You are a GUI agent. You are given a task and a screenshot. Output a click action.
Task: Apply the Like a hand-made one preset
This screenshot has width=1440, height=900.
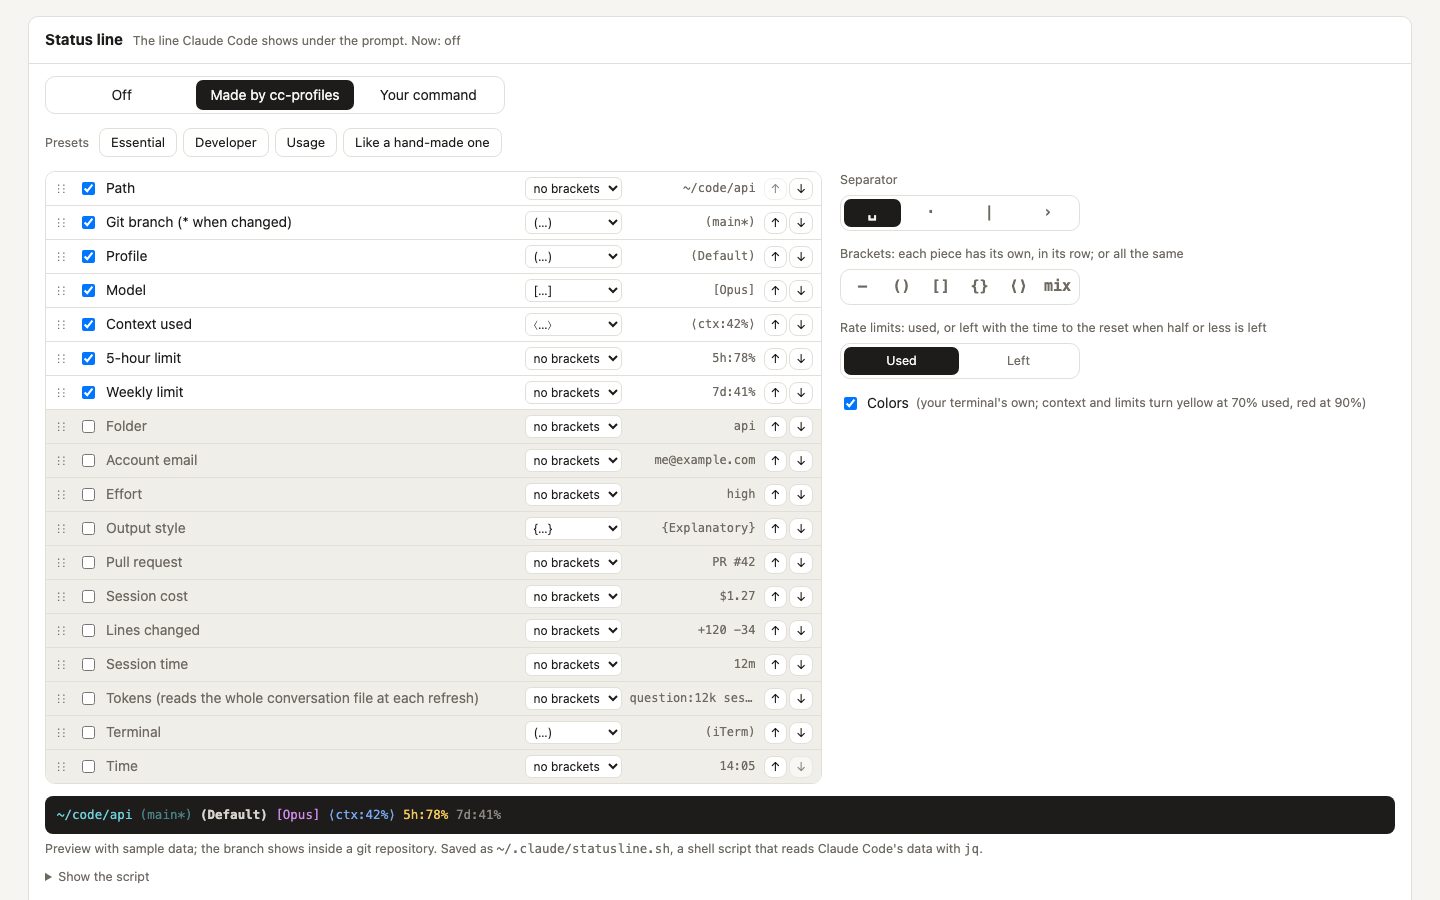(x=422, y=142)
